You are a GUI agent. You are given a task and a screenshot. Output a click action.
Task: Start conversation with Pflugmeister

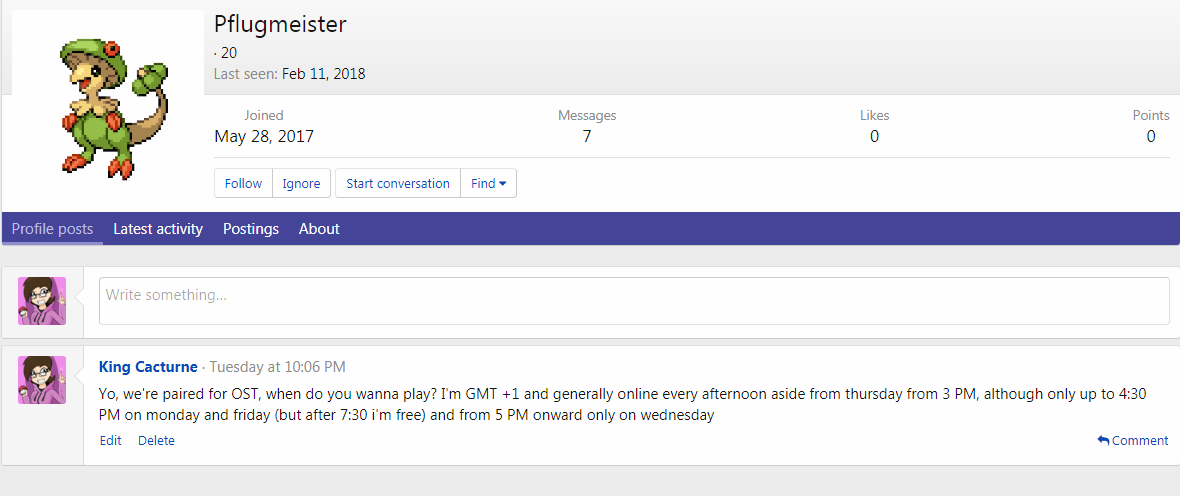click(x=397, y=183)
